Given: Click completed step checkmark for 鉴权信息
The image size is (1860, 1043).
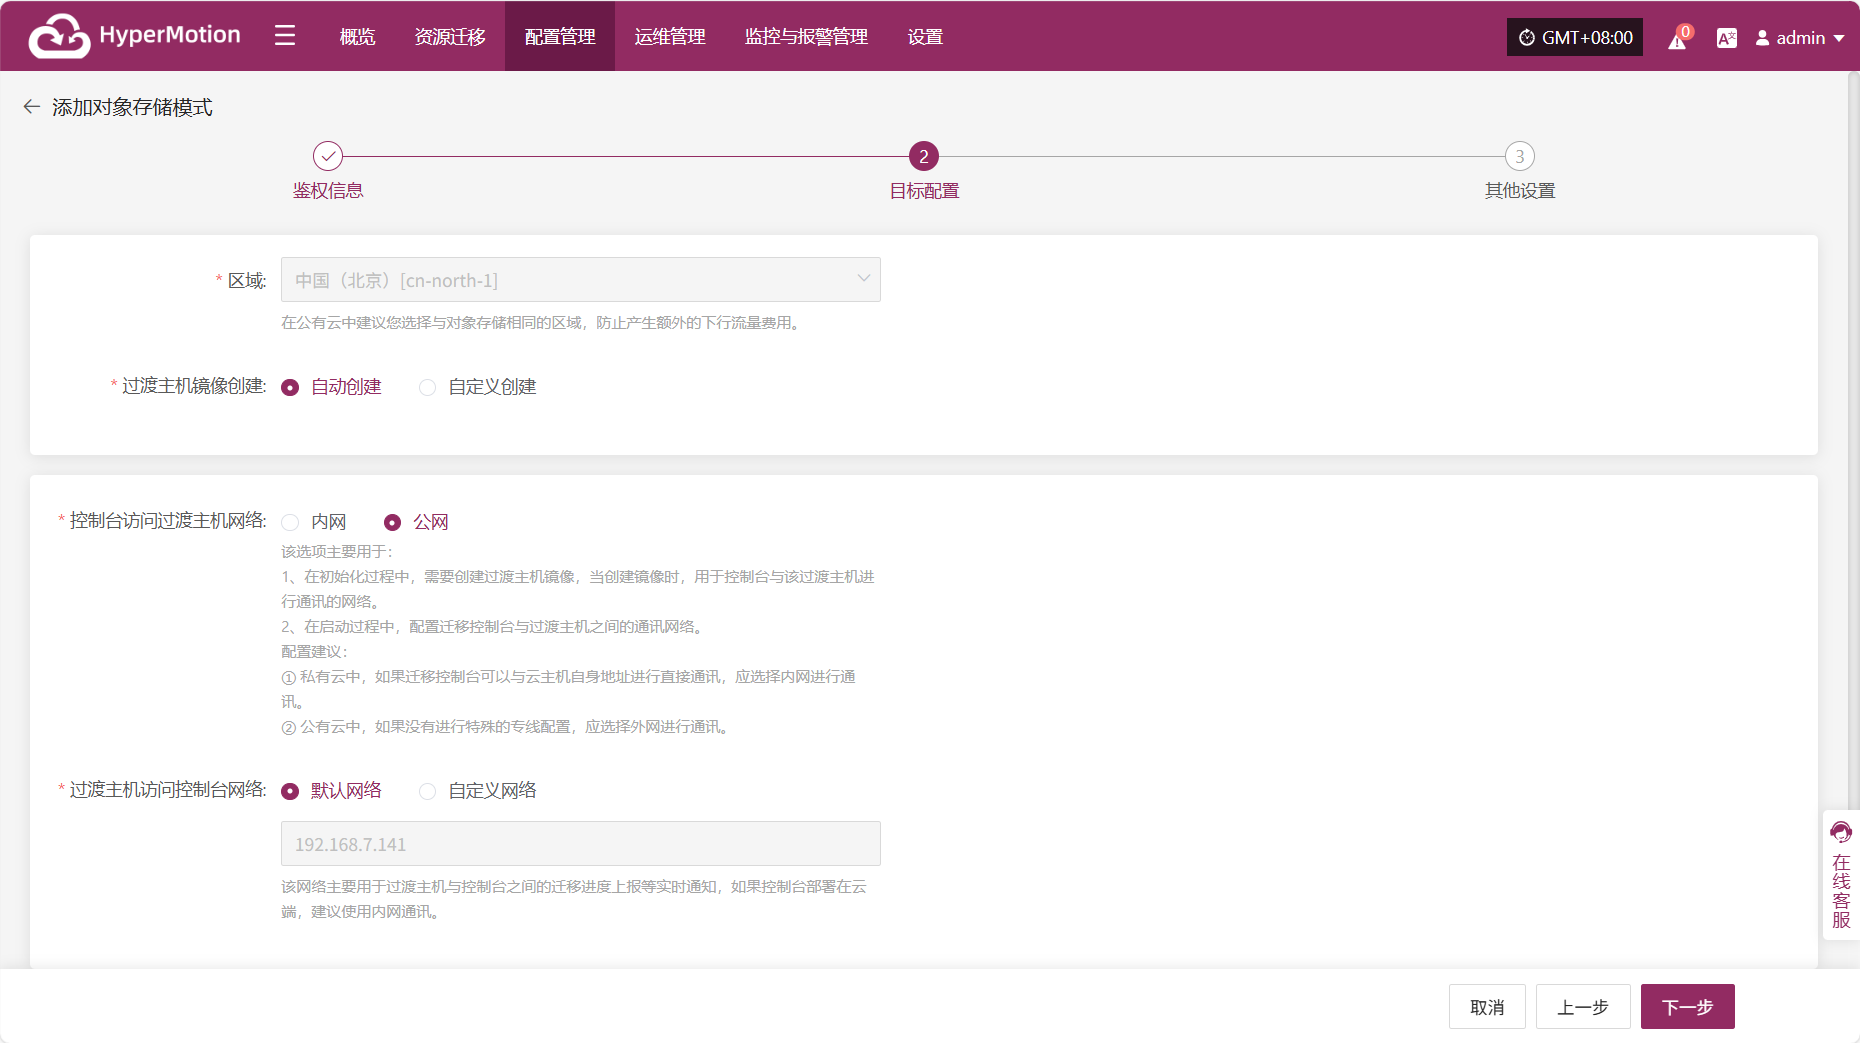Looking at the screenshot, I should click(328, 156).
